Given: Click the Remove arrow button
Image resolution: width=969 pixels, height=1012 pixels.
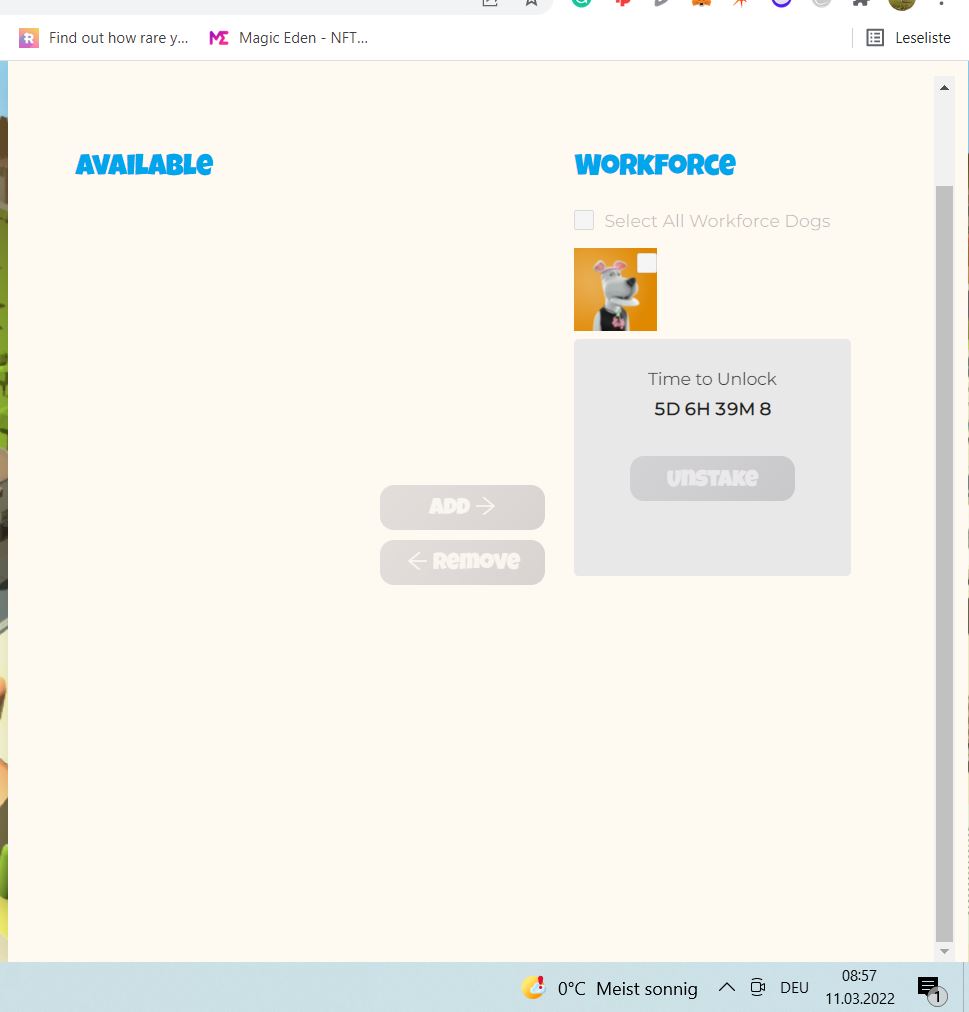Looking at the screenshot, I should [x=462, y=562].
